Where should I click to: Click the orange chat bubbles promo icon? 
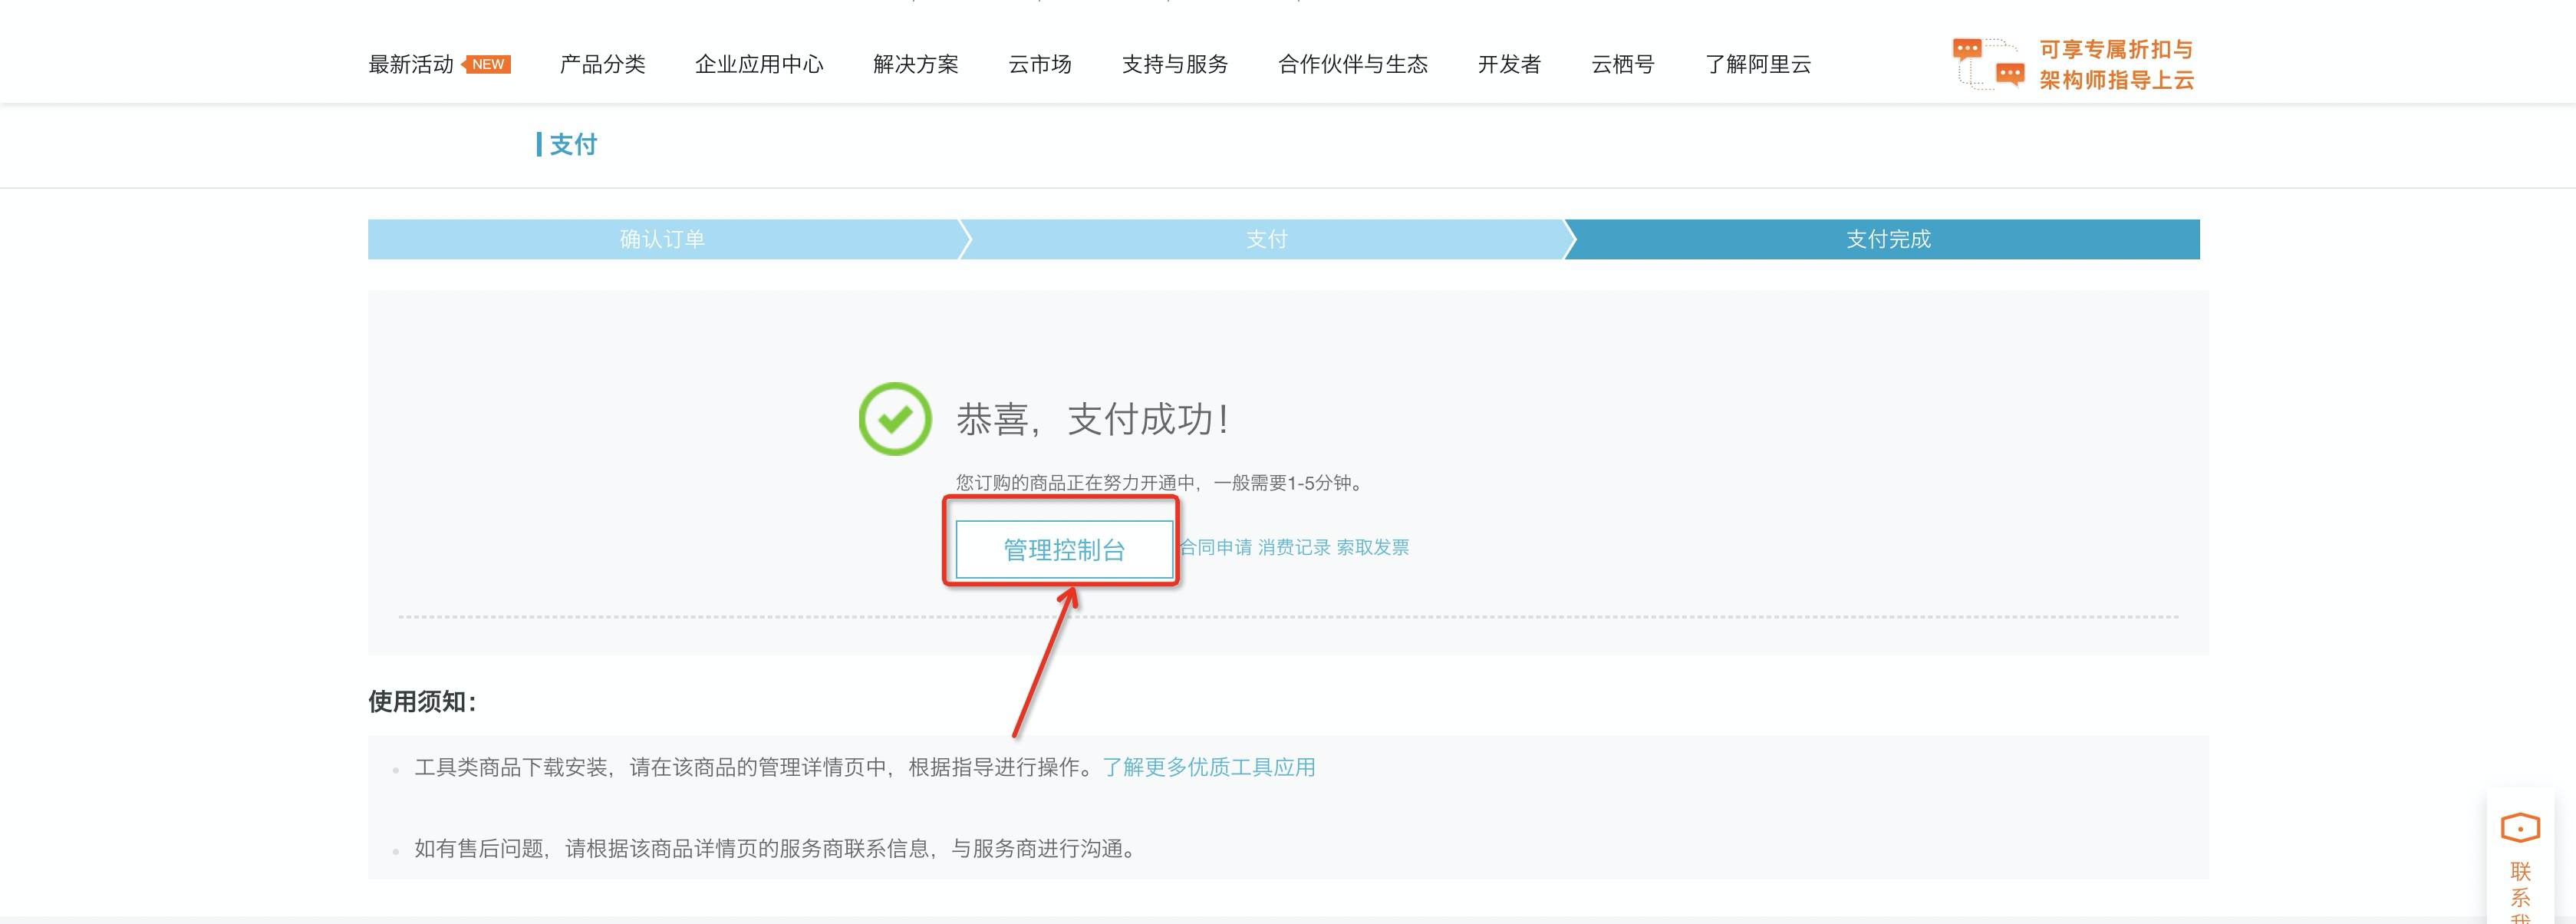[1988, 64]
